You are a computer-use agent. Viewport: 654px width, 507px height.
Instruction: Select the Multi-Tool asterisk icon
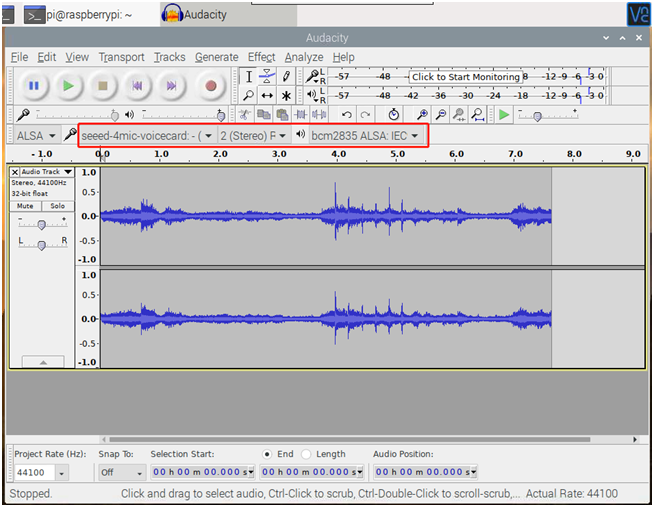pyautogui.click(x=286, y=95)
